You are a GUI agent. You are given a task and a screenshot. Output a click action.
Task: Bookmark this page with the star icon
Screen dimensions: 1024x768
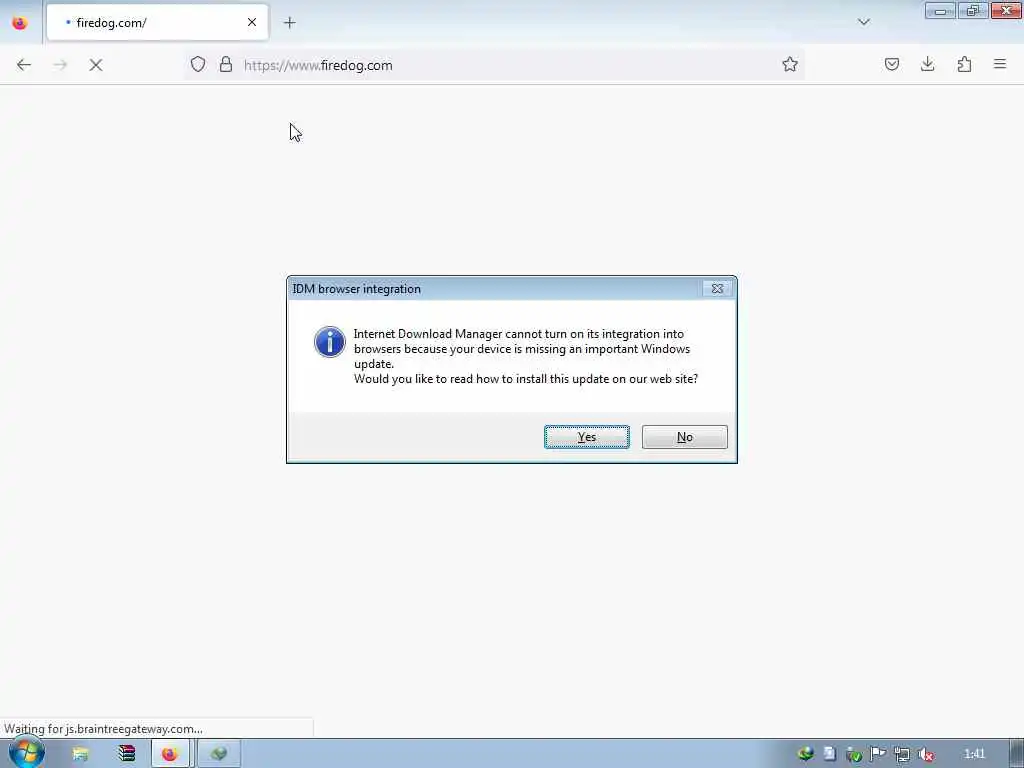pos(790,64)
